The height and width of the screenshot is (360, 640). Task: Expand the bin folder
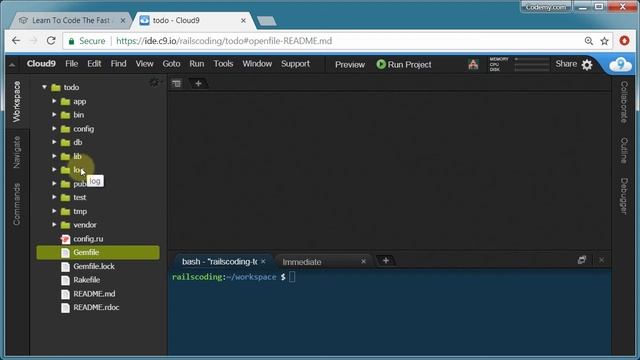54,115
